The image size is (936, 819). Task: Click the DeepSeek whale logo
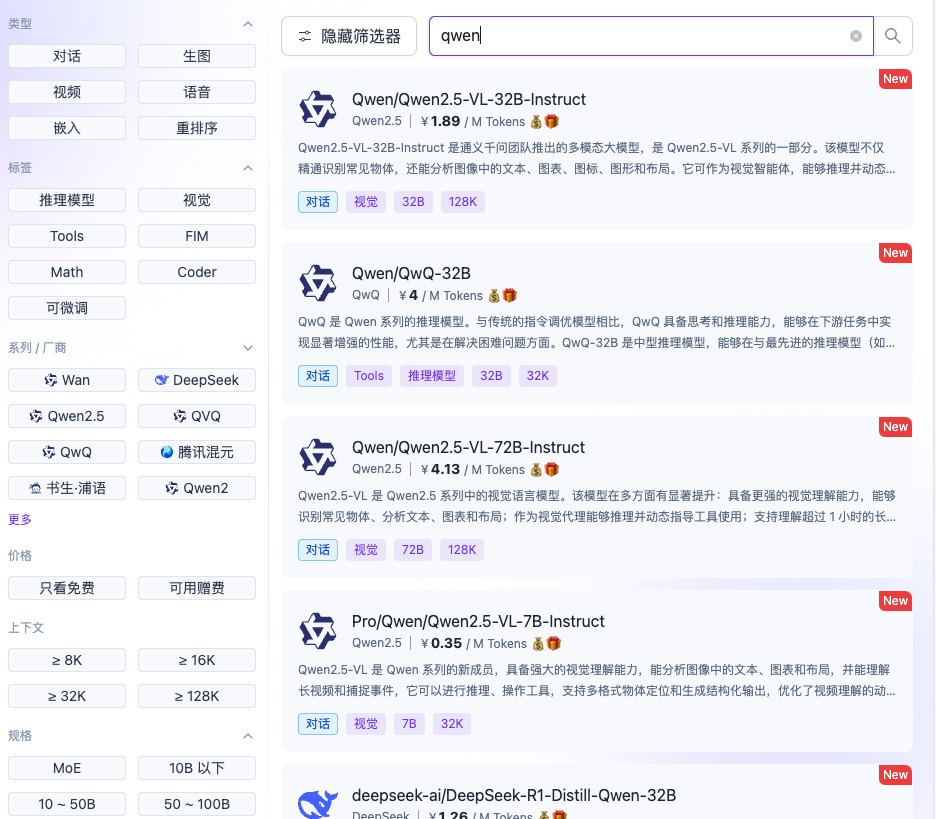(318, 803)
